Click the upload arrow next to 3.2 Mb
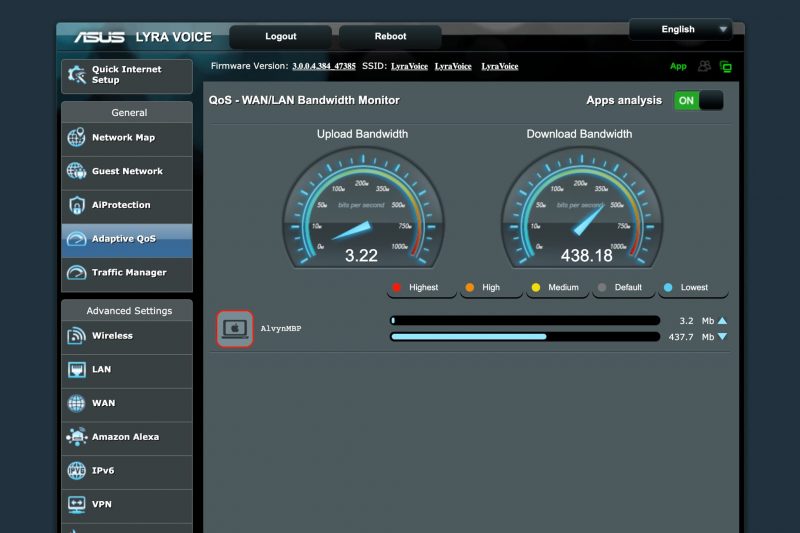The height and width of the screenshot is (533, 800). tap(722, 321)
